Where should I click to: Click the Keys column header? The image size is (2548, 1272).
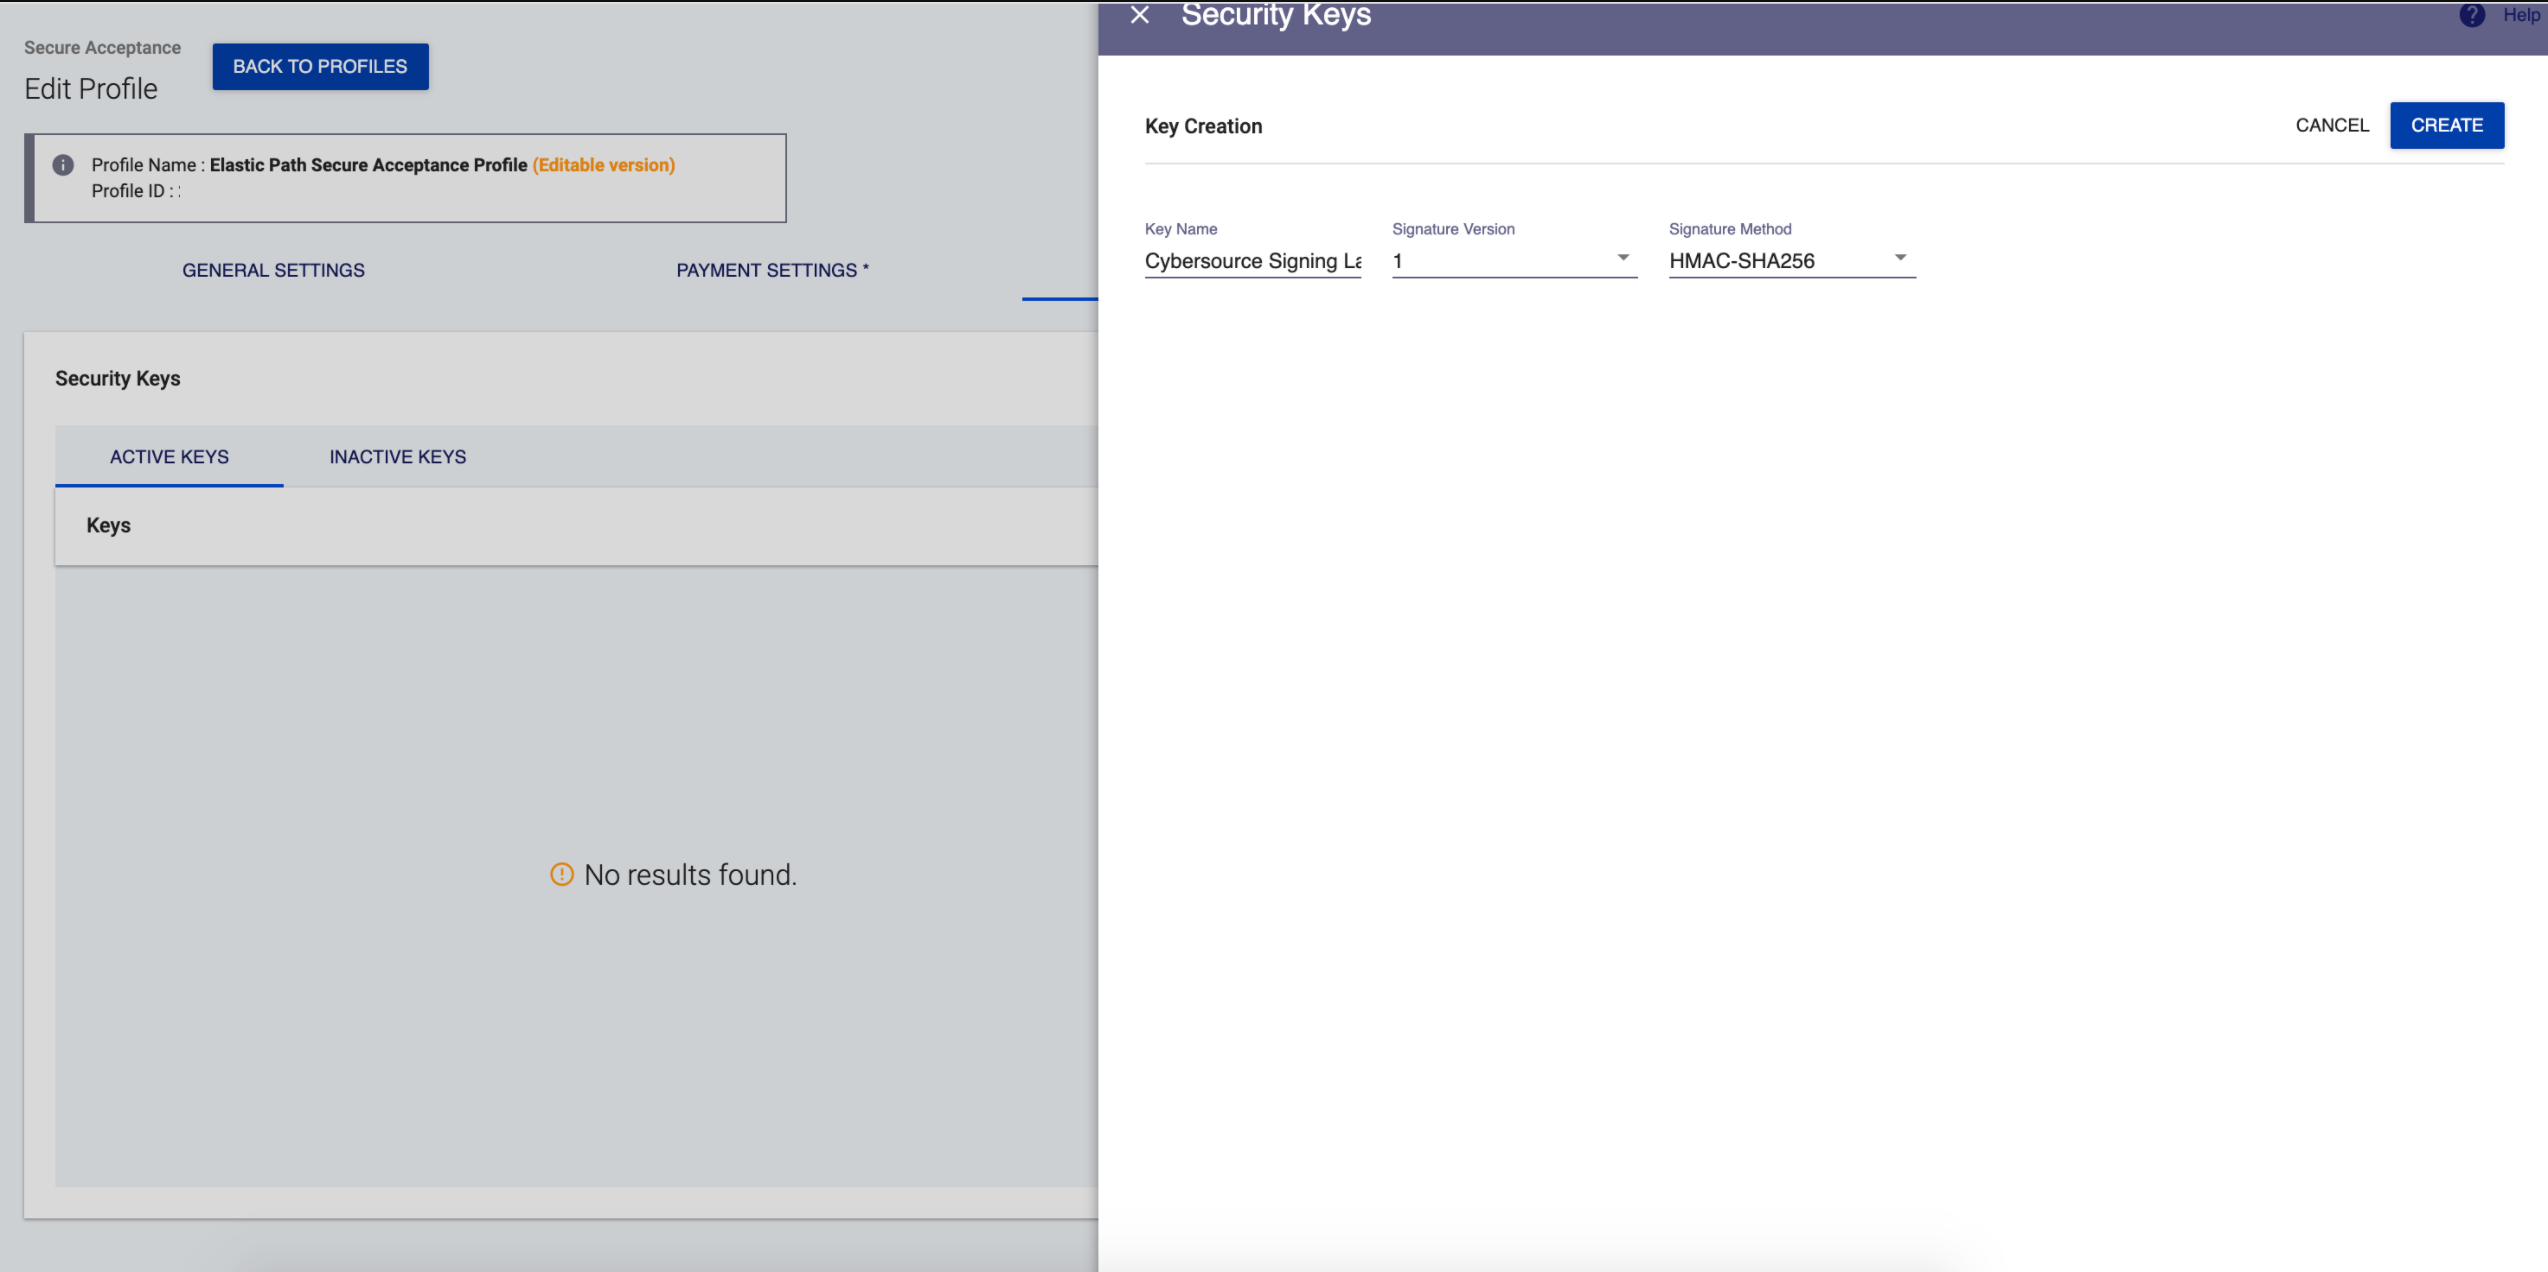[108, 526]
